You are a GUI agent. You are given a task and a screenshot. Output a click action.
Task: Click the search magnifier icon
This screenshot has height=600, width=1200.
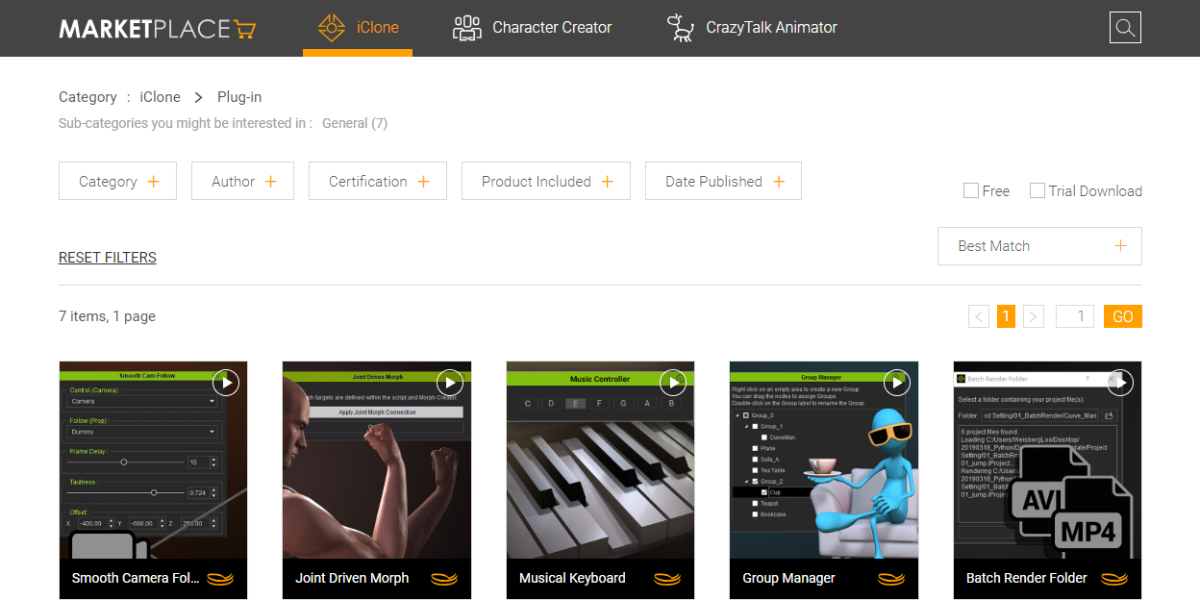(1125, 28)
